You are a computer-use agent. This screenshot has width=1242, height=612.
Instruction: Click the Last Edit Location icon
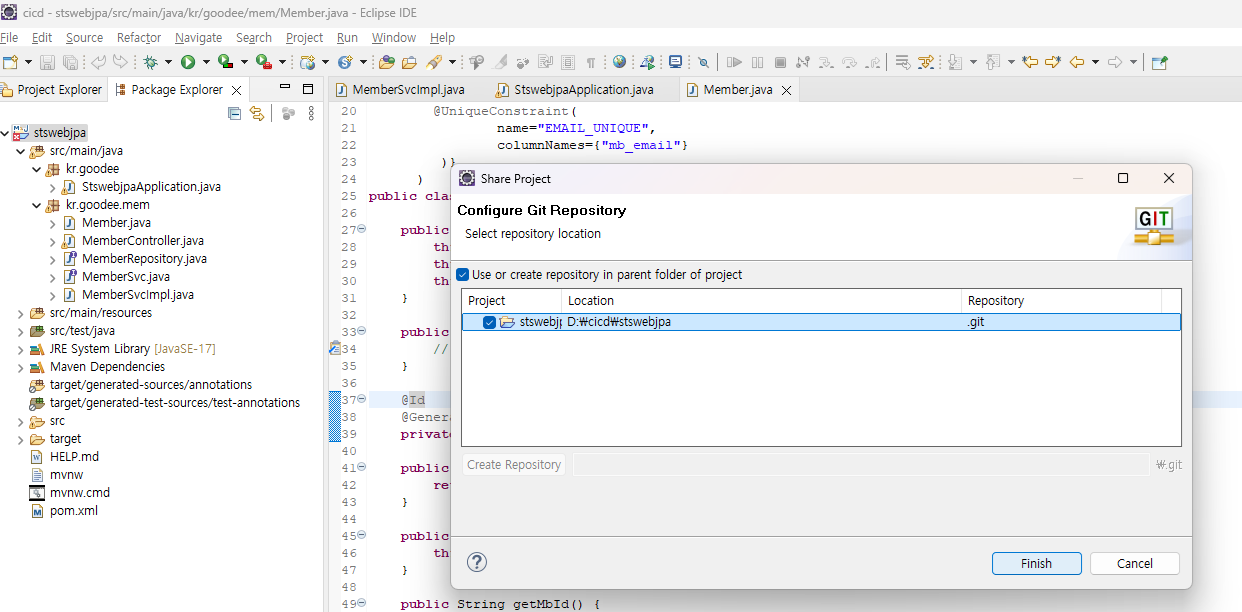(x=1030, y=62)
